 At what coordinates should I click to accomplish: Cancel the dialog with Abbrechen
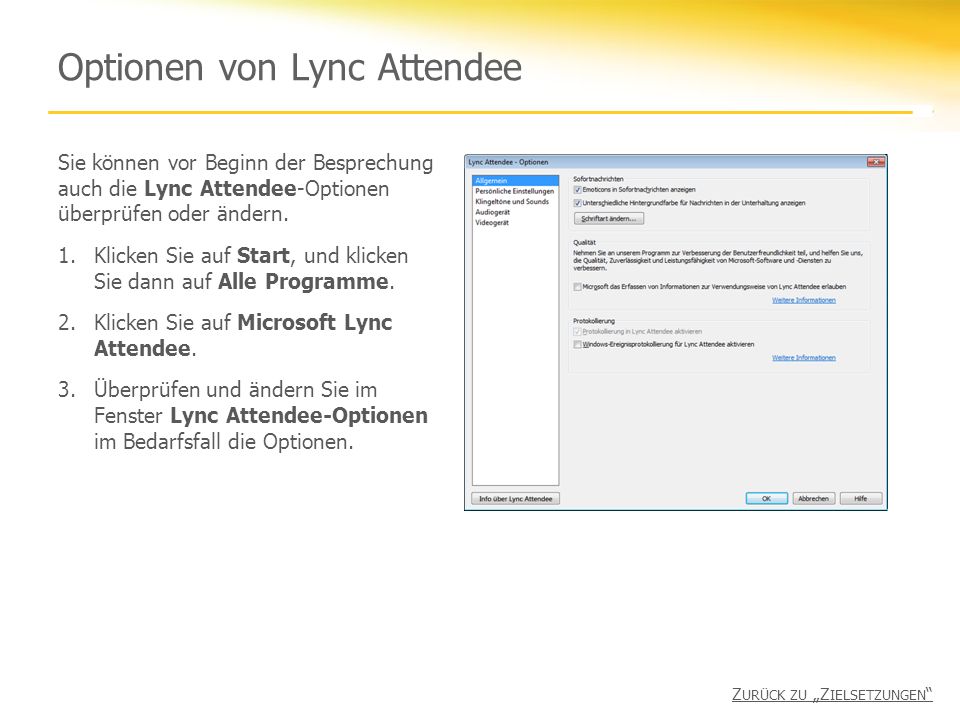coord(814,499)
